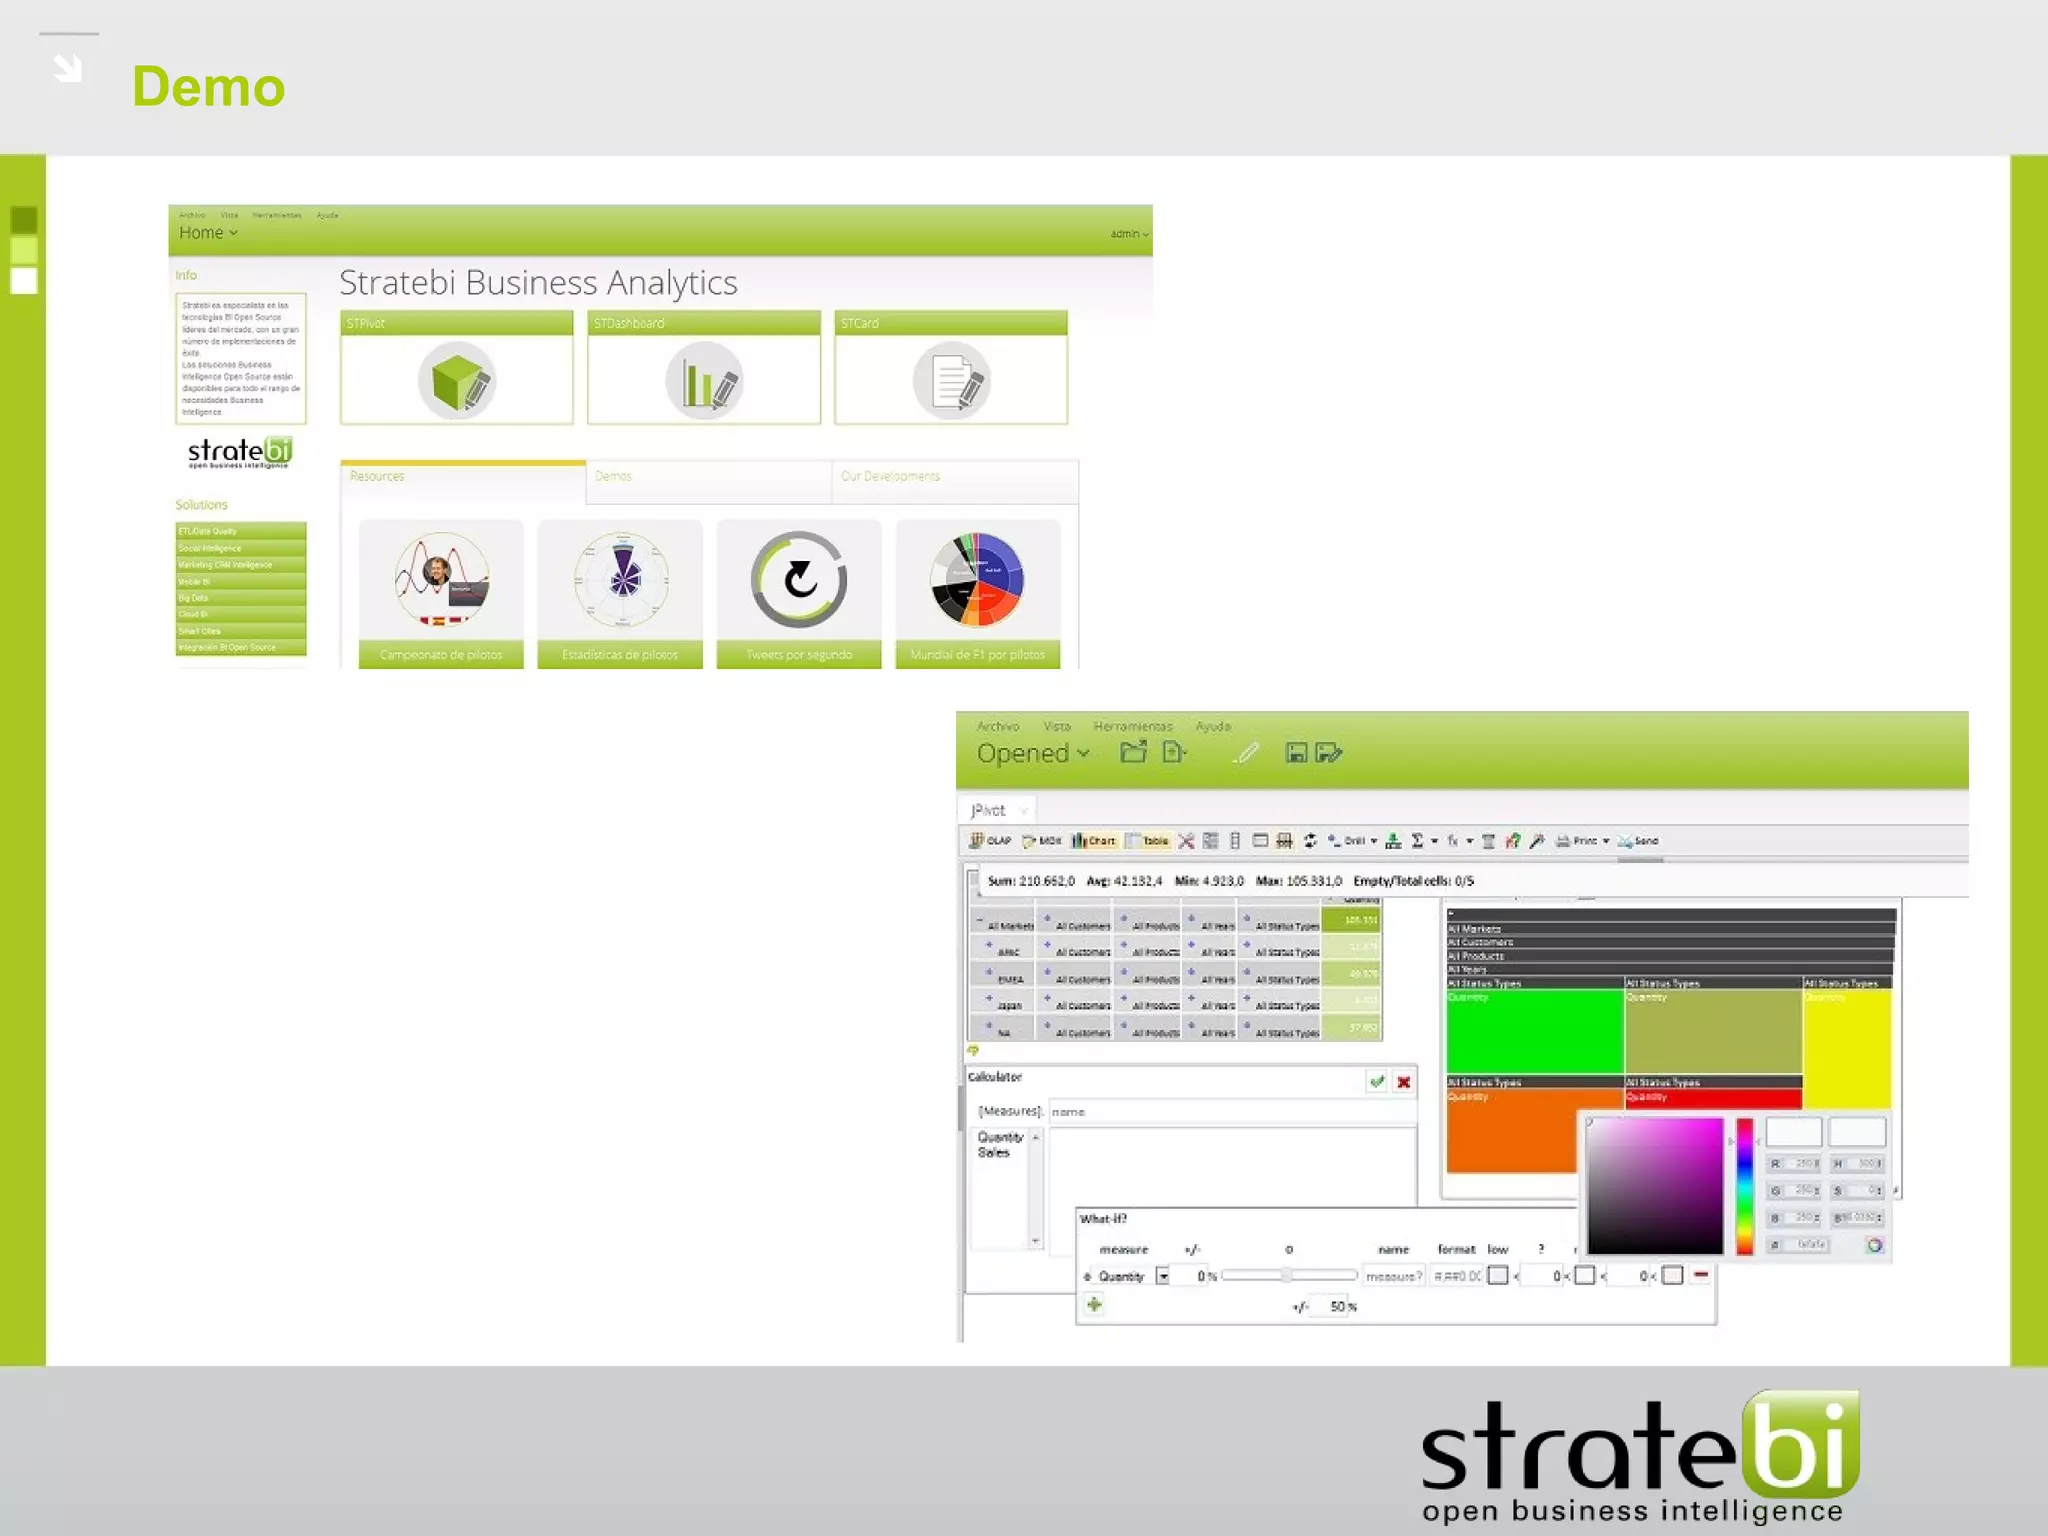Viewport: 2048px width, 1536px height.
Task: Open the Quantity measure dropdown
Action: pos(1163,1276)
